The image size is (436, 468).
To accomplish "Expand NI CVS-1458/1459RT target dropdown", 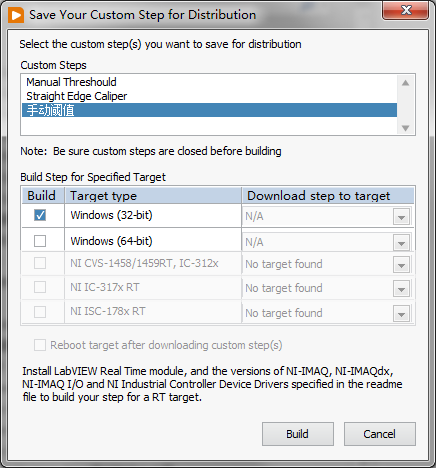I will 401,265.
